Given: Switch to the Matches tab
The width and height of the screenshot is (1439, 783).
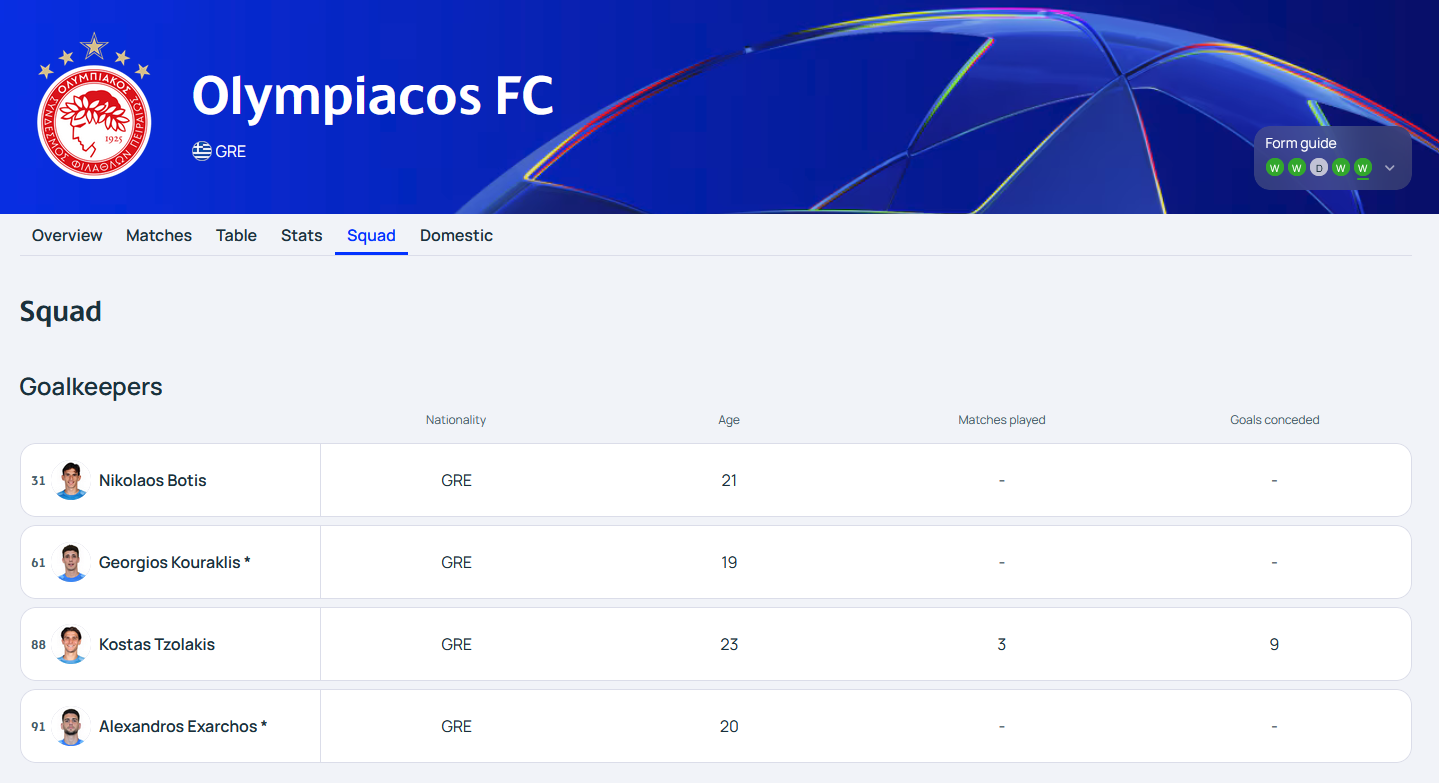Looking at the screenshot, I should pos(159,235).
